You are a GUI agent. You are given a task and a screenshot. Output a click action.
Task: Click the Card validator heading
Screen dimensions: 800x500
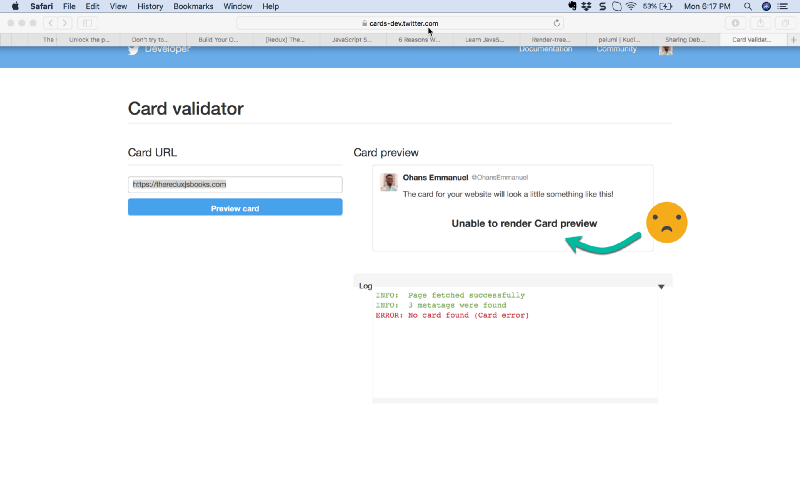[186, 109]
